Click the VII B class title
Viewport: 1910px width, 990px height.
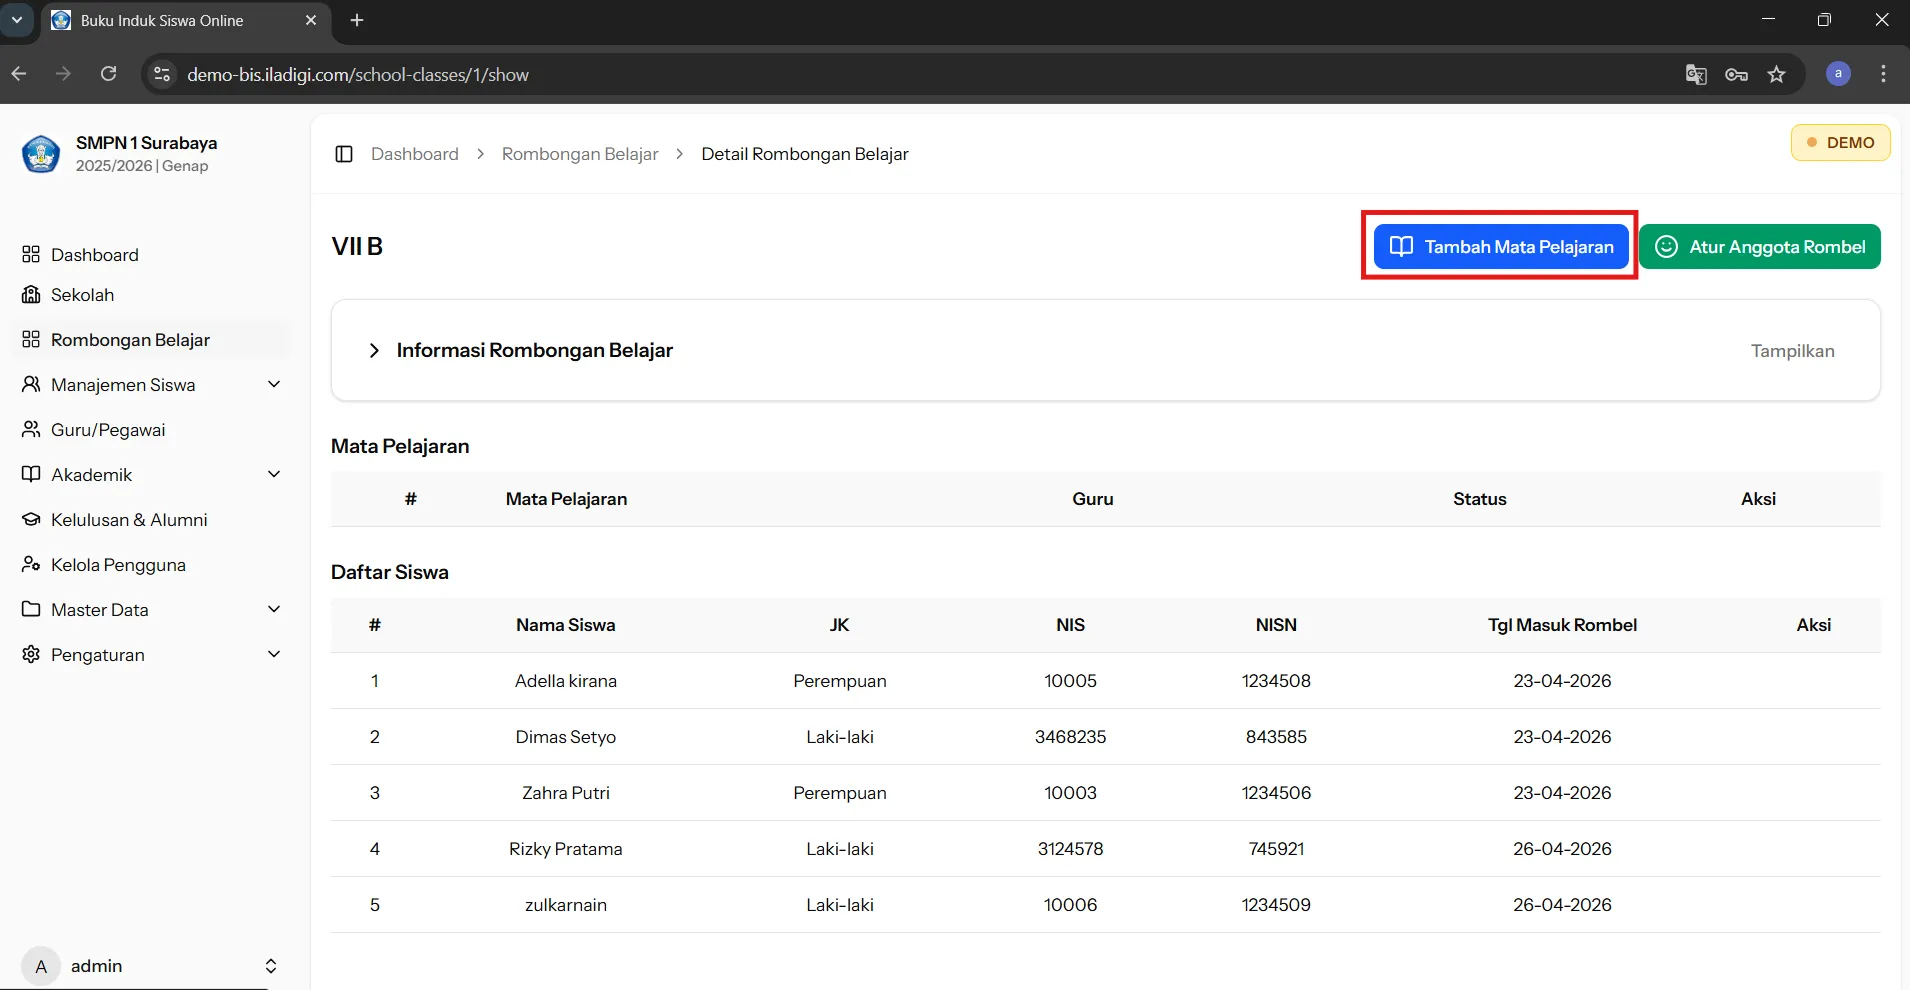pos(357,246)
